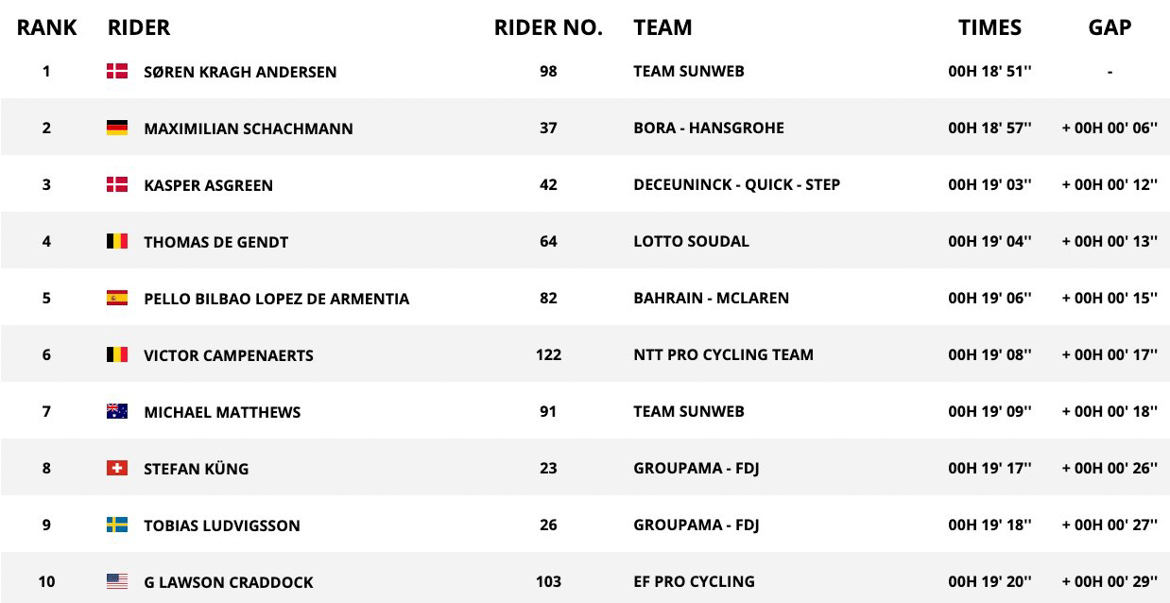Click the Belgian flag beside Thomas De Gendt
This screenshot has height=603, width=1170.
click(117, 241)
